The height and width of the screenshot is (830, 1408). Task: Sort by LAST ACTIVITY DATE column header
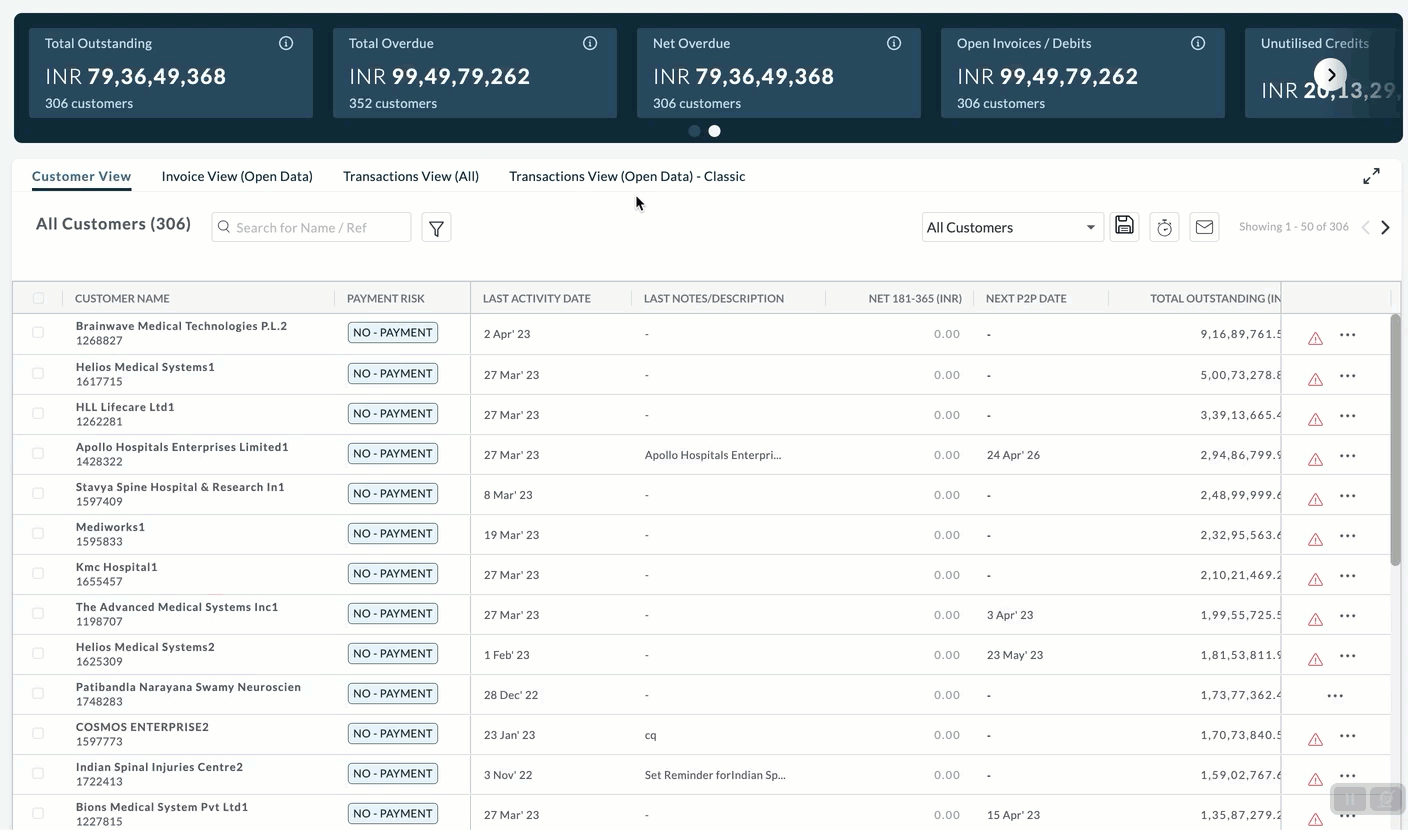coord(537,298)
